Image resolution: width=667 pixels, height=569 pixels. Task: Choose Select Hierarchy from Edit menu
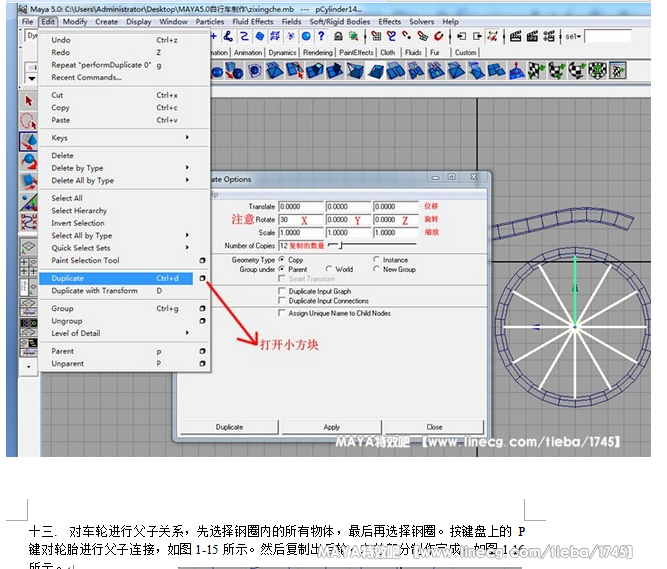click(x=124, y=211)
